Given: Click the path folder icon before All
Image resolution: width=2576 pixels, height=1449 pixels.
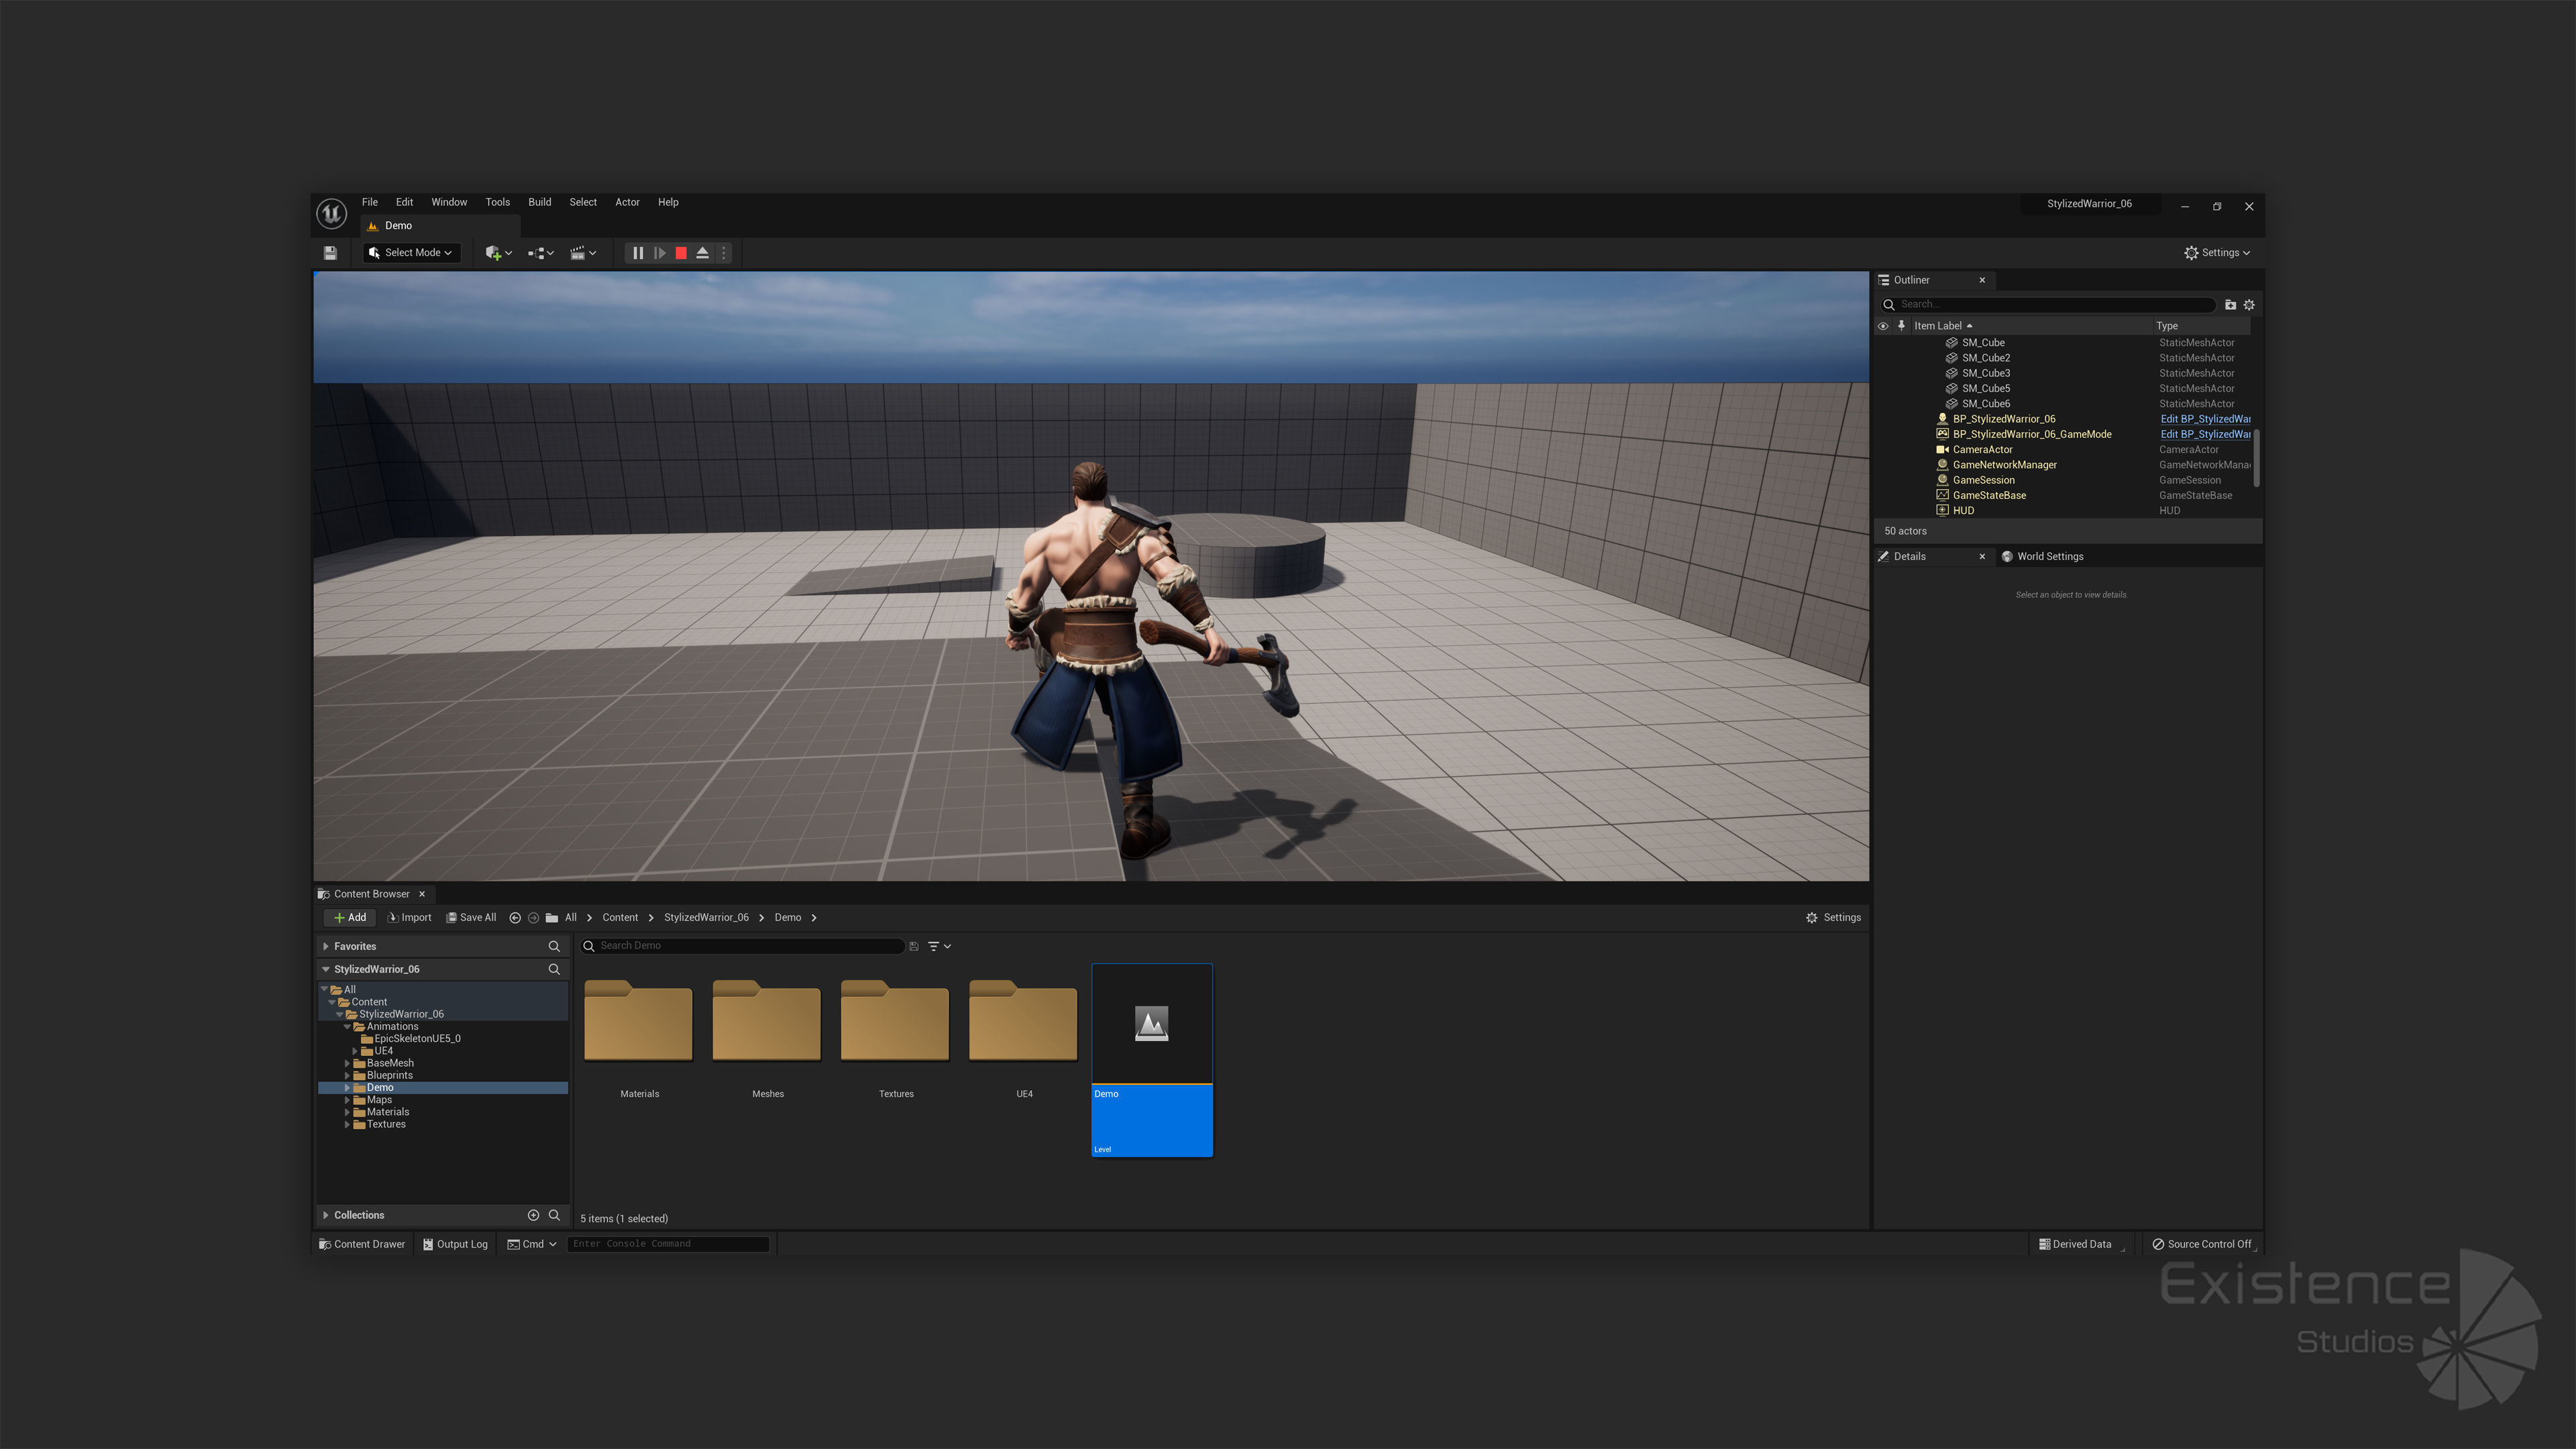Looking at the screenshot, I should pyautogui.click(x=552, y=918).
